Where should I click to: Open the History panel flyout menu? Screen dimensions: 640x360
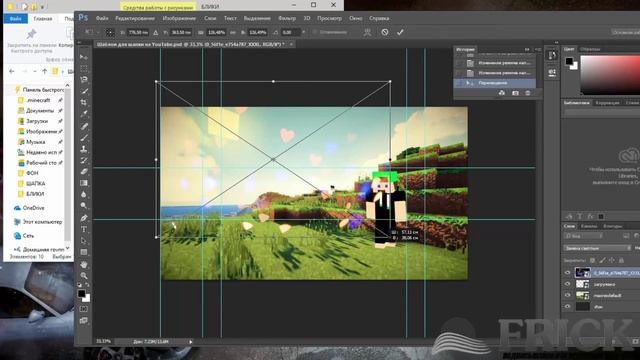pyautogui.click(x=538, y=49)
